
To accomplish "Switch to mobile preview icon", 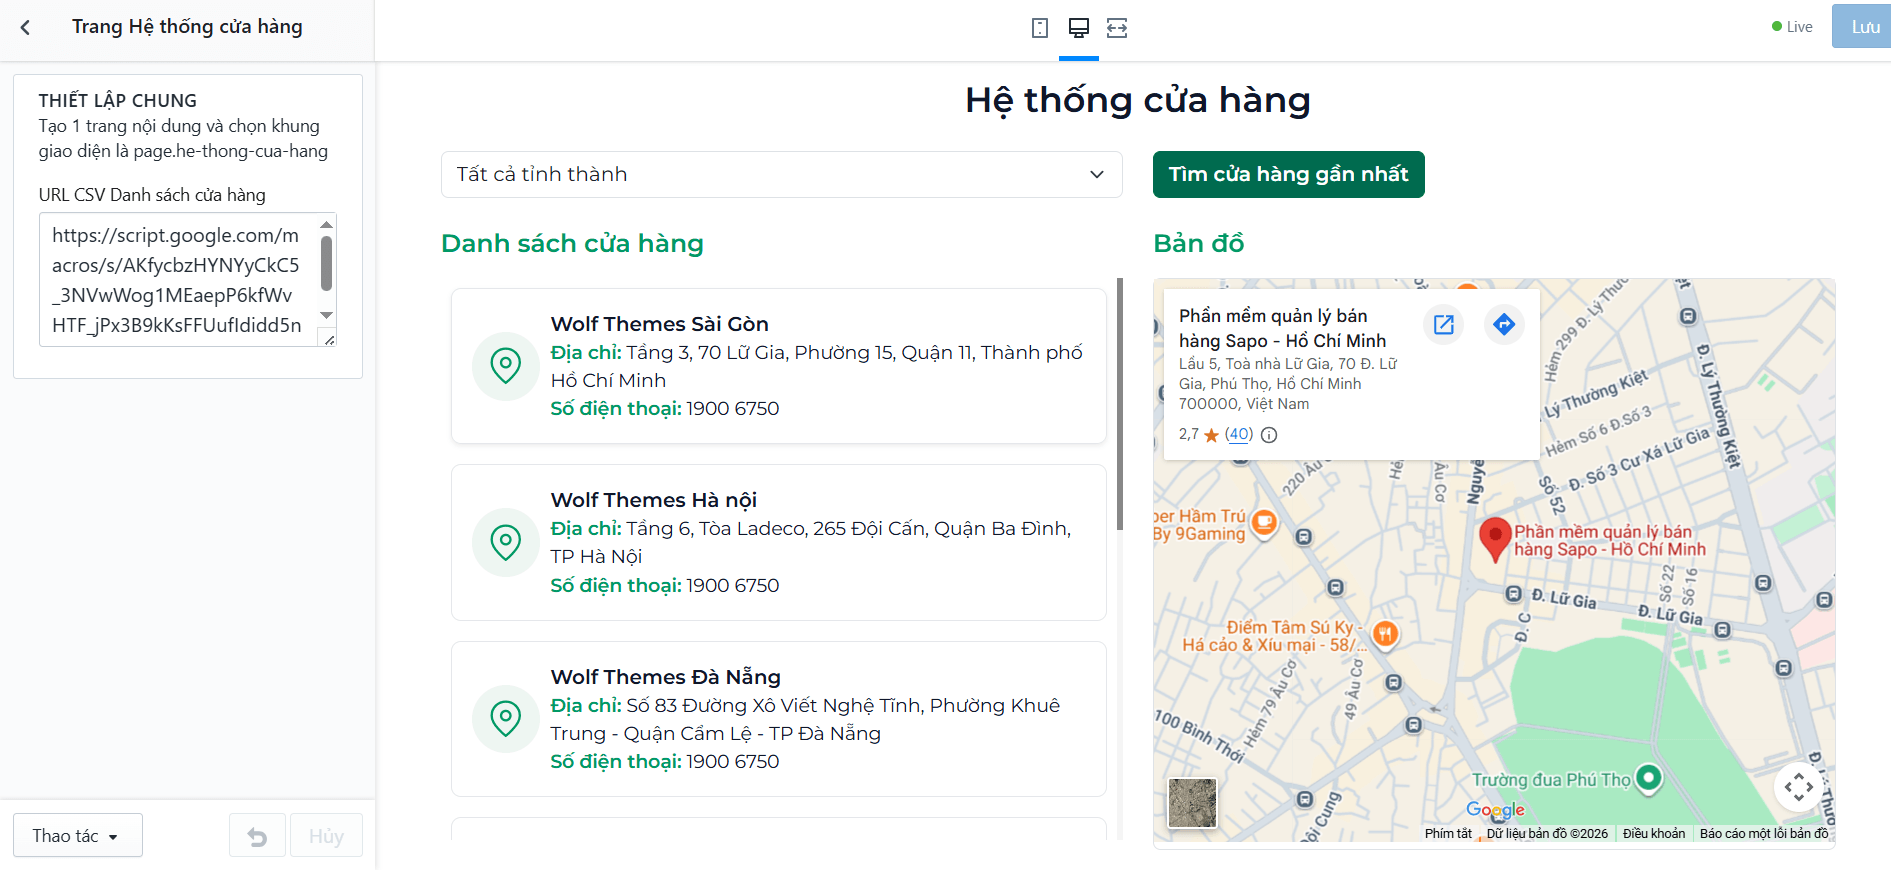I will pyautogui.click(x=1040, y=28).
